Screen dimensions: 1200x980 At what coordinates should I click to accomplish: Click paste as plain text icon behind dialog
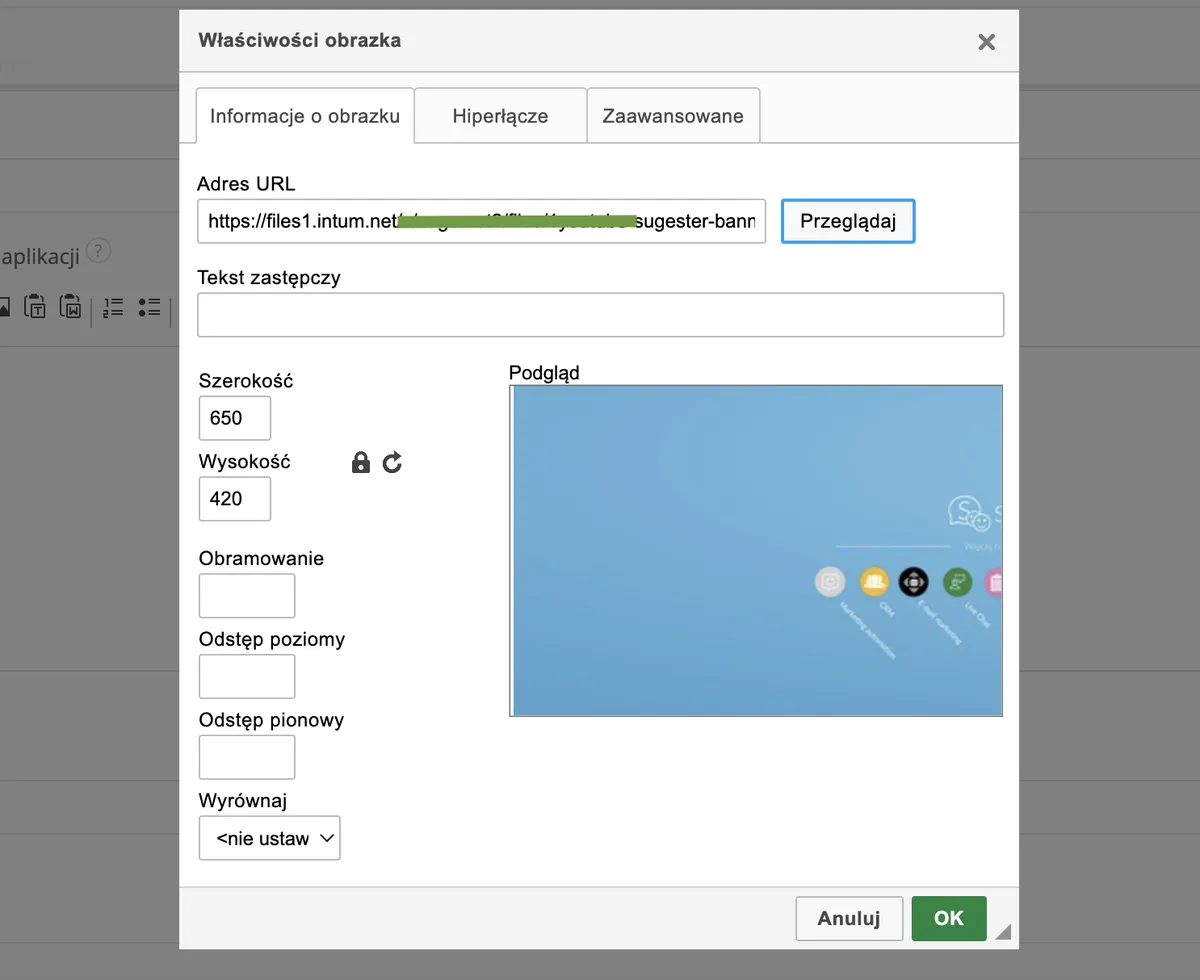[x=36, y=306]
